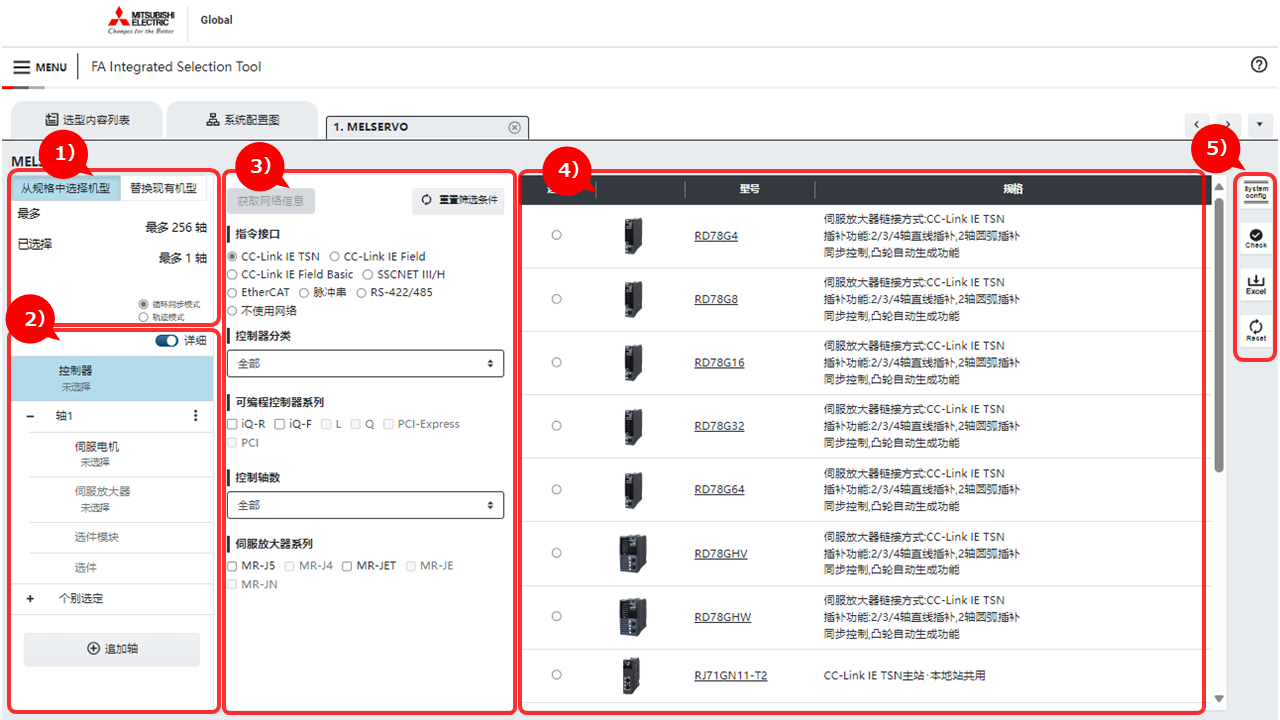Click the RD78GHV product image

pos(632,553)
